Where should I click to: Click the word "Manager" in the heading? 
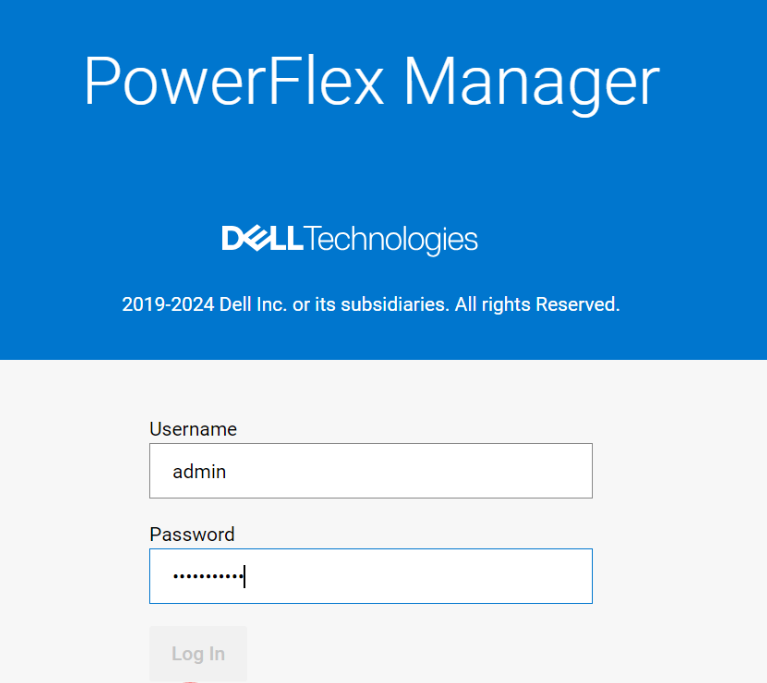pos(531,82)
